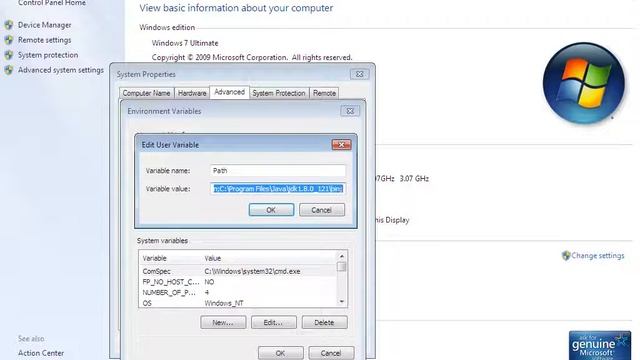Cancel the Edit User Variable dialog
Screen dimensions: 640x360
[322, 210]
